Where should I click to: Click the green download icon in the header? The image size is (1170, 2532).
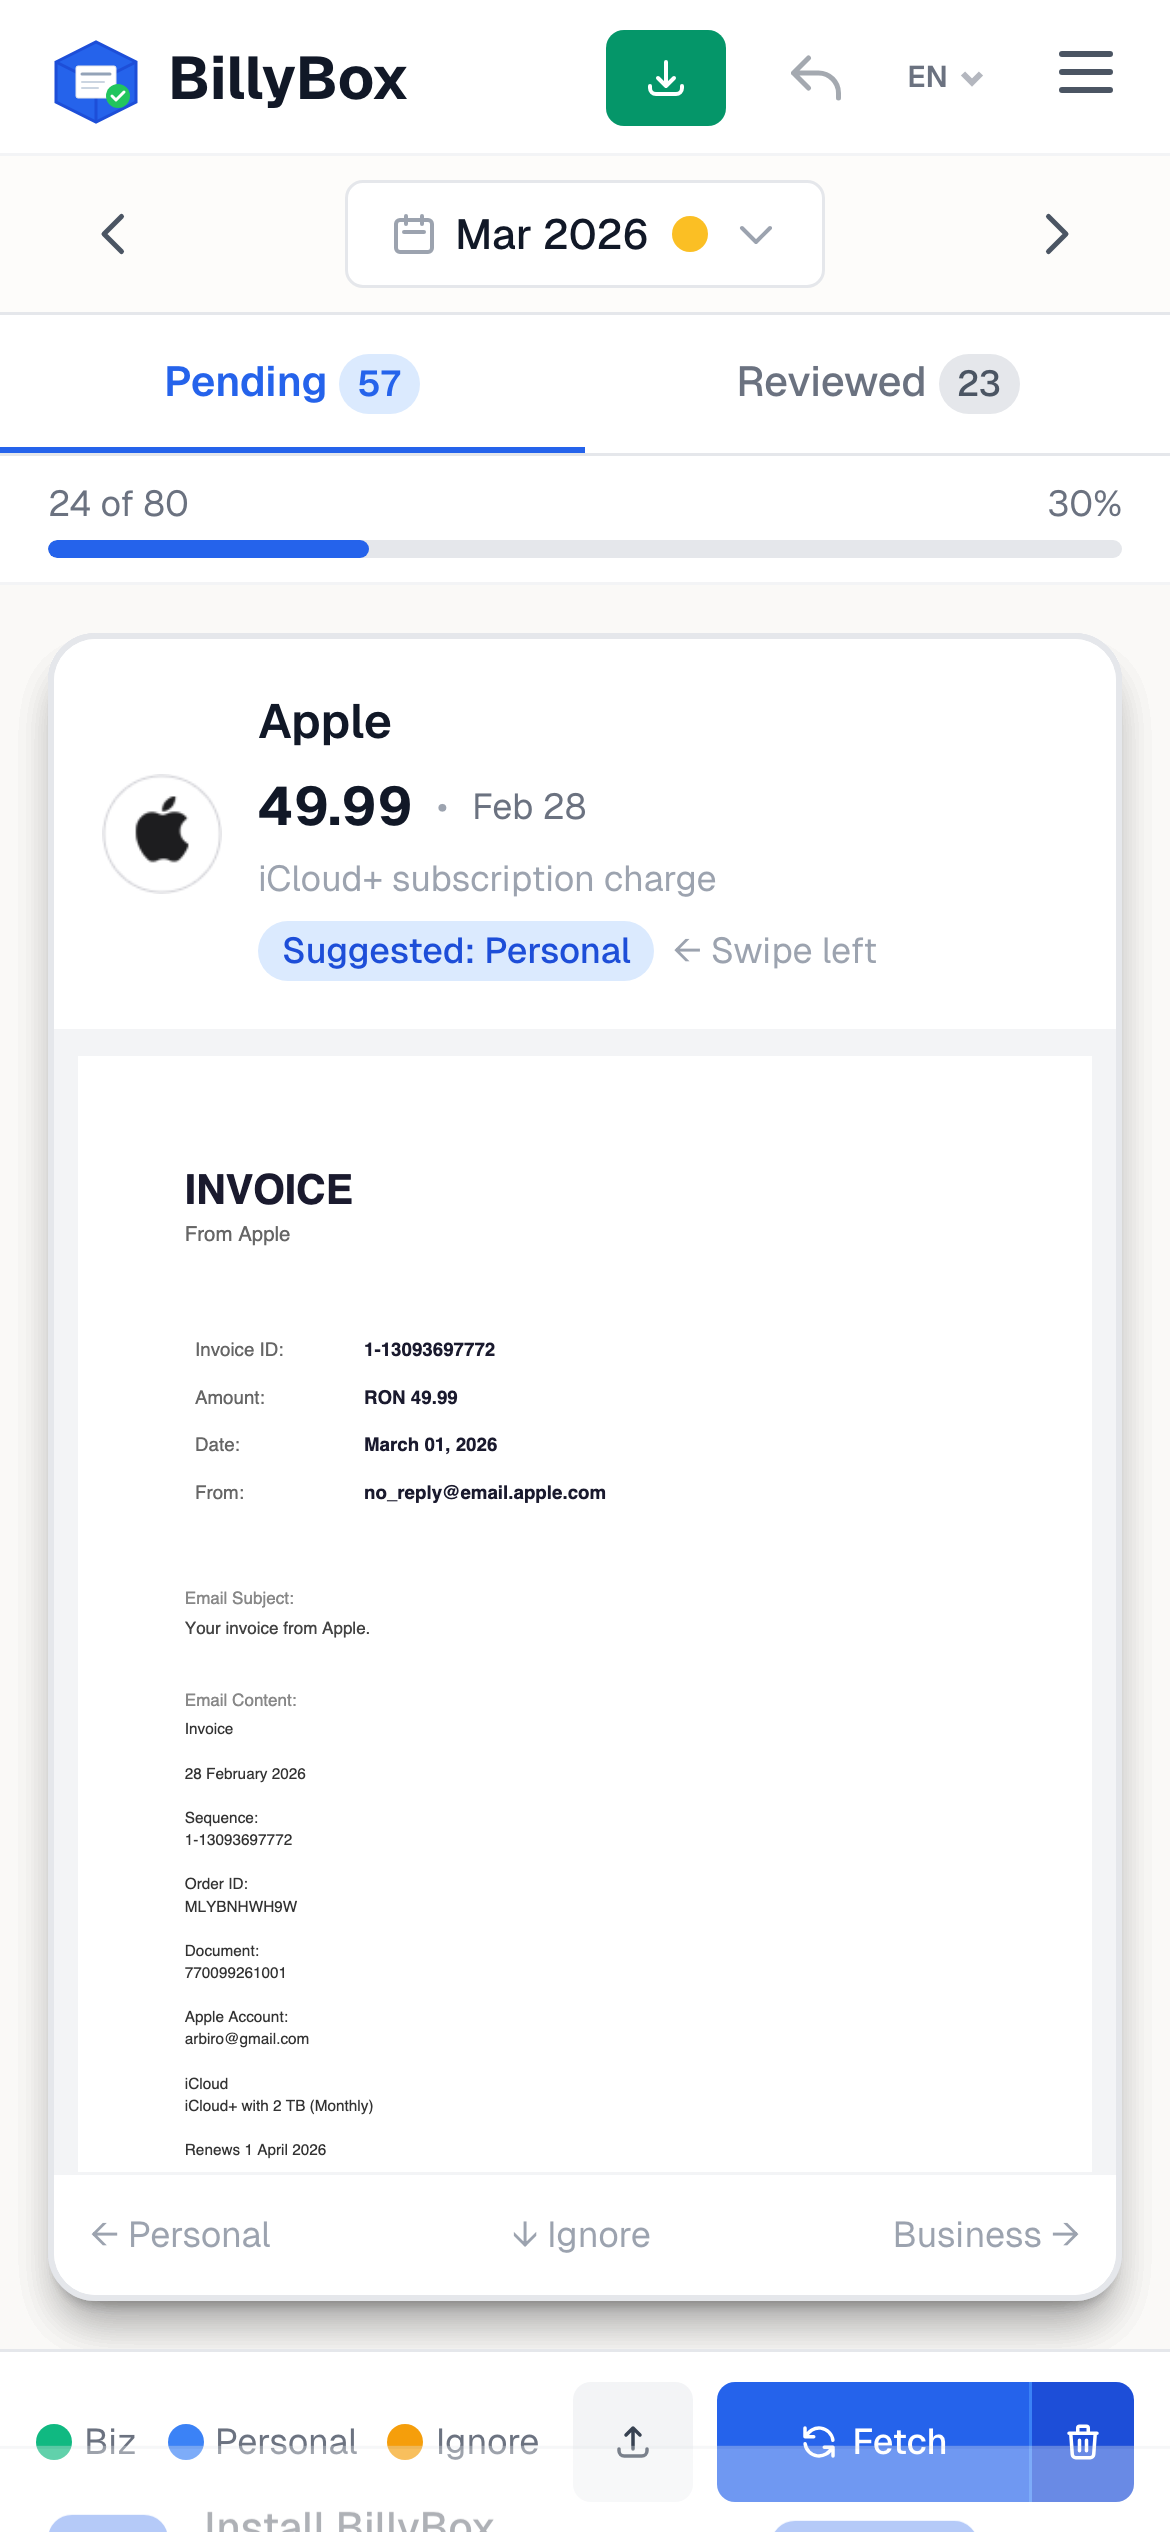[x=665, y=77]
